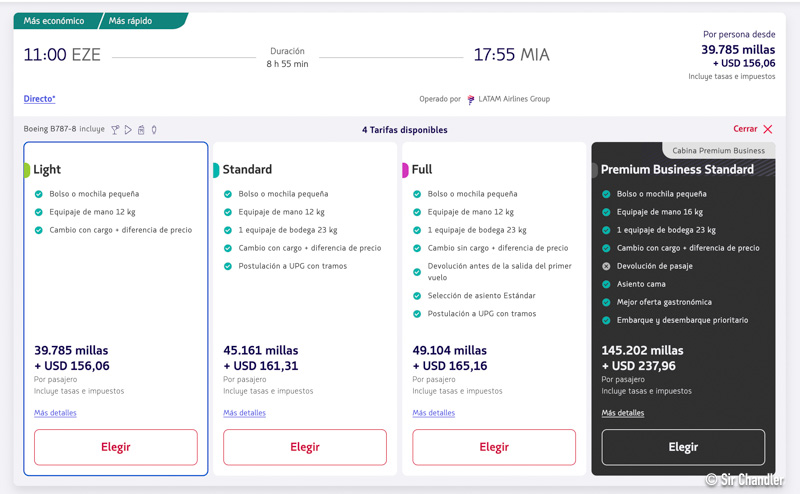Choose the Full fare with Elegir
This screenshot has height=494, width=800.
(494, 447)
